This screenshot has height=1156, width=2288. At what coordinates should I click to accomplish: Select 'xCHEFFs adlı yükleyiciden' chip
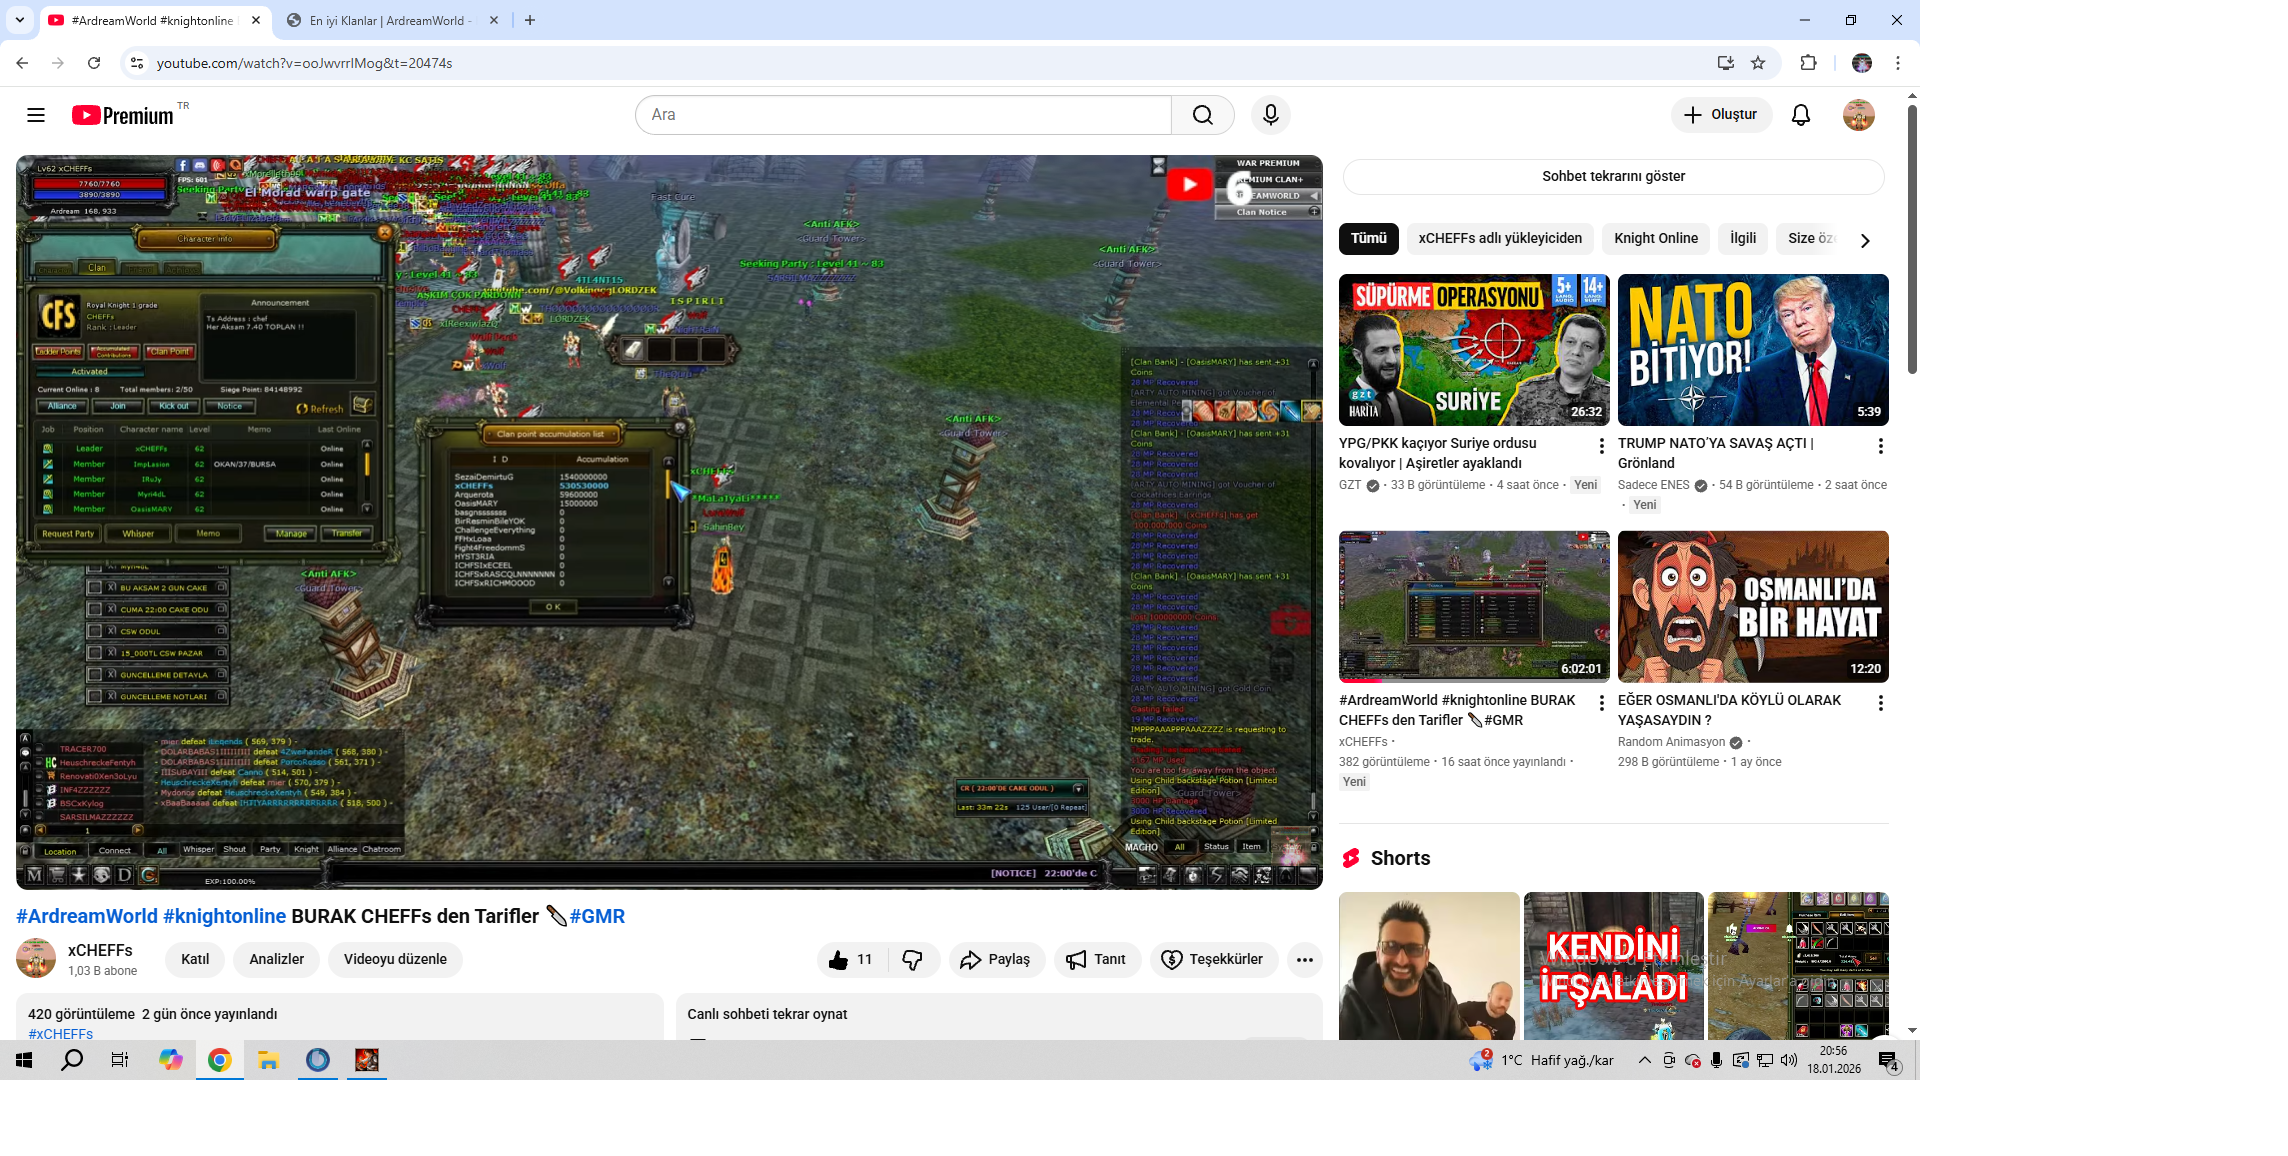(x=1500, y=238)
